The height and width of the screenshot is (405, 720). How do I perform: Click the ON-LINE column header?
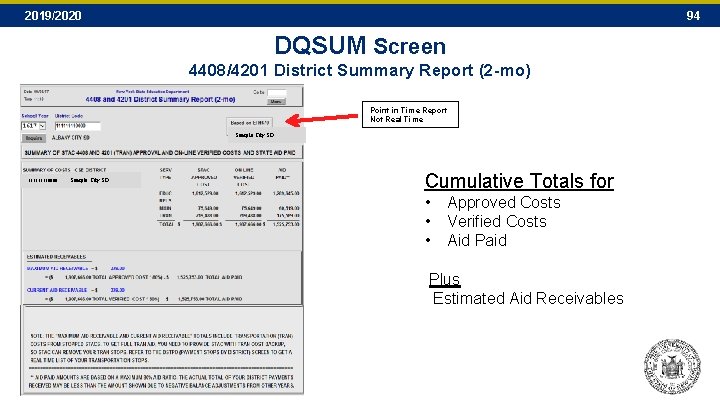coord(244,170)
